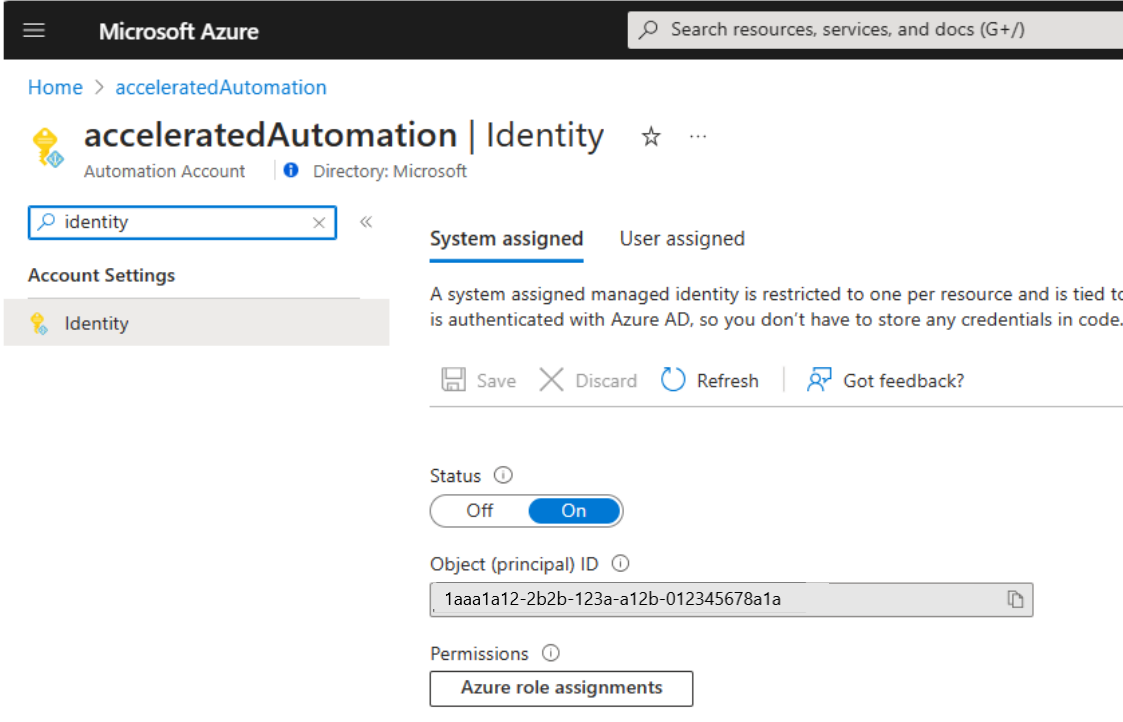Collapse the left sidebar menu
Screen dimensions: 1123x722
point(366,222)
